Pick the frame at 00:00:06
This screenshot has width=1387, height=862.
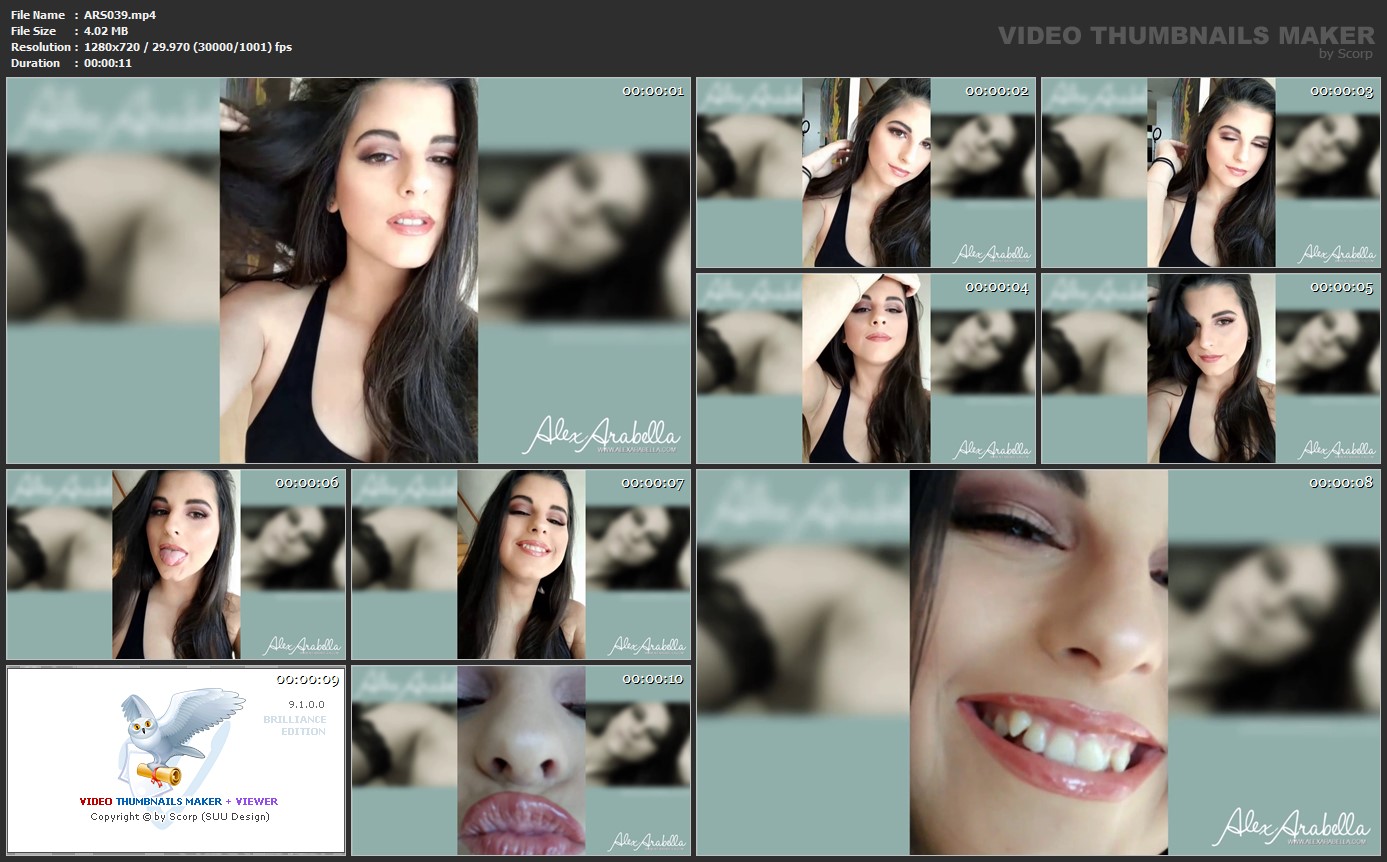tap(176, 564)
